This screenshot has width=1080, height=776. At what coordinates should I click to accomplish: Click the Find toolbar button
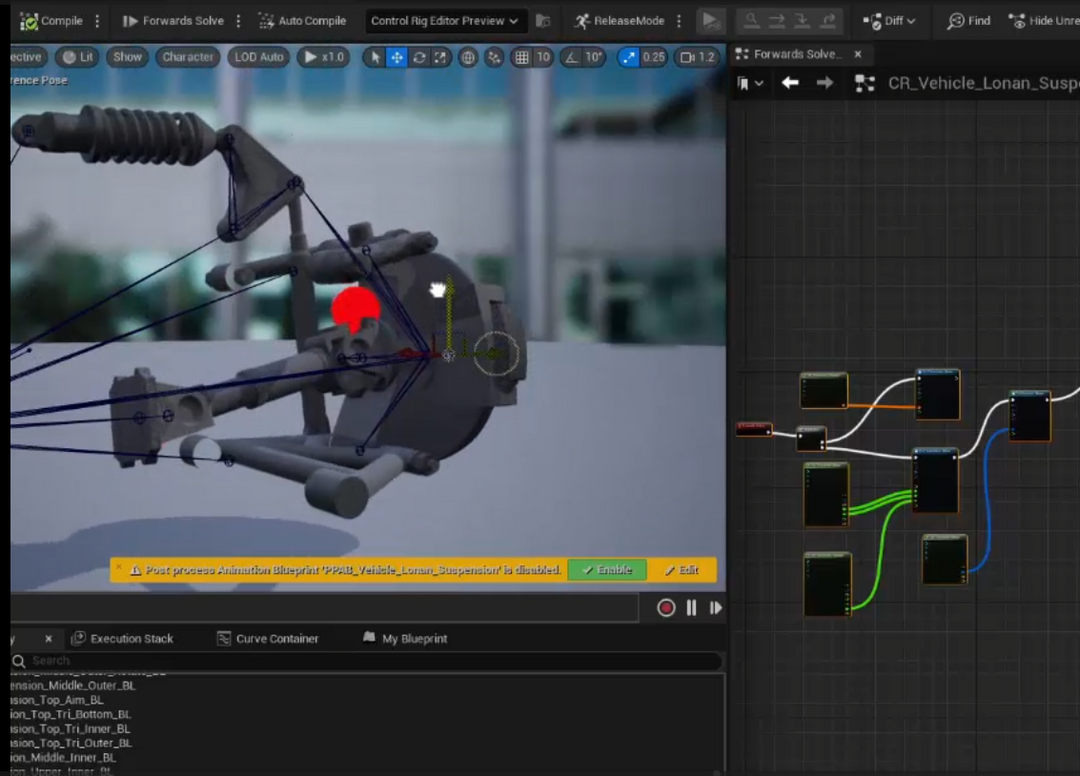(x=969, y=21)
